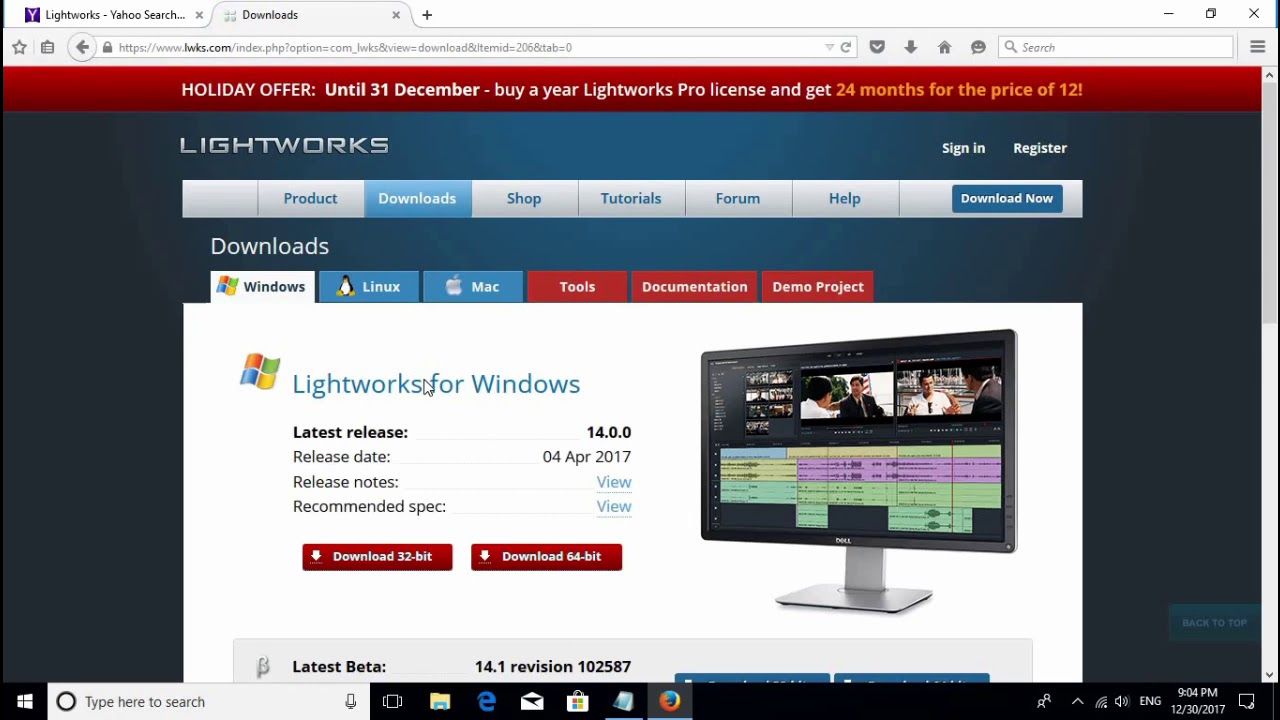Close the Downloads browser tab
The height and width of the screenshot is (720, 1280).
pyautogui.click(x=396, y=15)
